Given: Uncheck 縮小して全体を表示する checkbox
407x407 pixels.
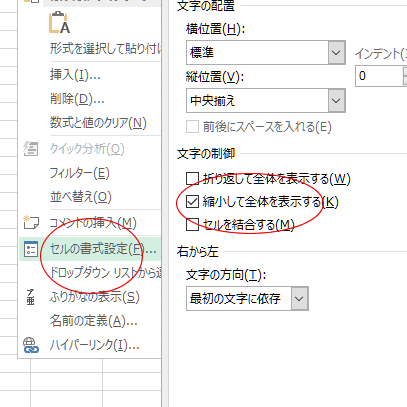Looking at the screenshot, I should [x=192, y=202].
